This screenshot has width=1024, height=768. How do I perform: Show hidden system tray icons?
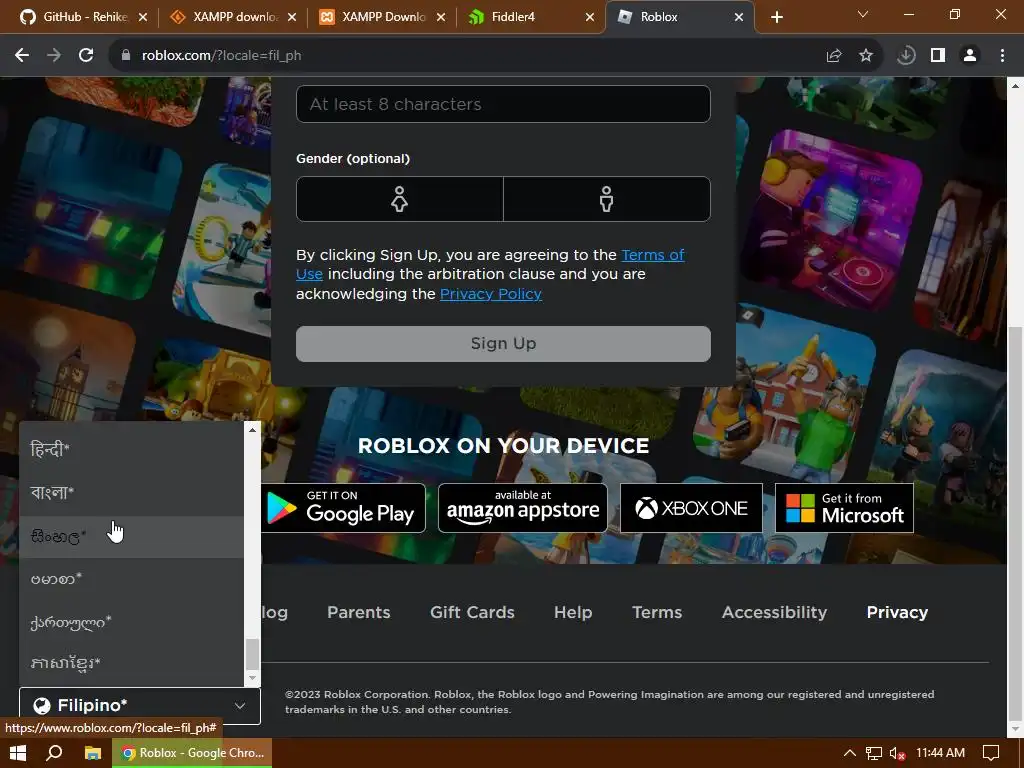click(849, 753)
